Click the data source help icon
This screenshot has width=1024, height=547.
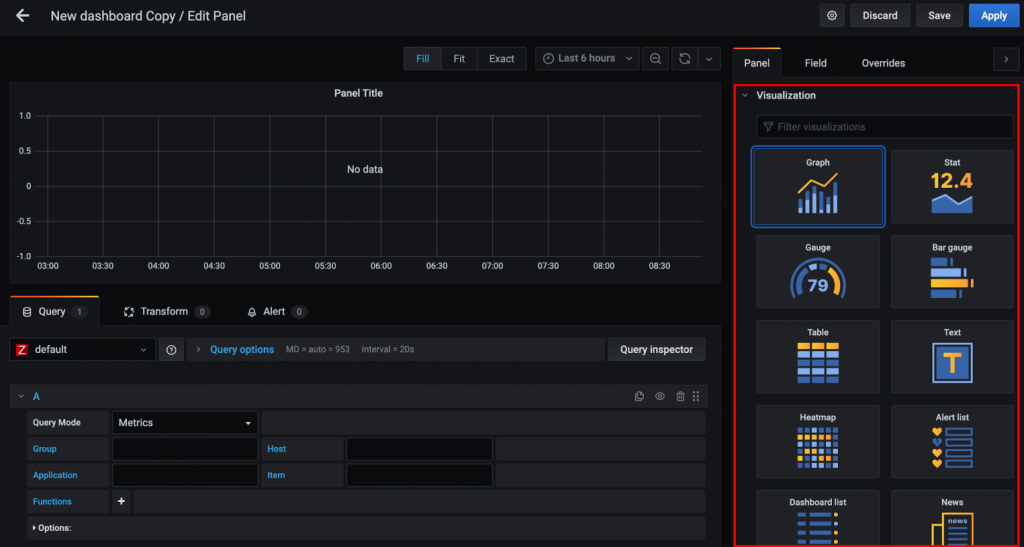tap(171, 350)
